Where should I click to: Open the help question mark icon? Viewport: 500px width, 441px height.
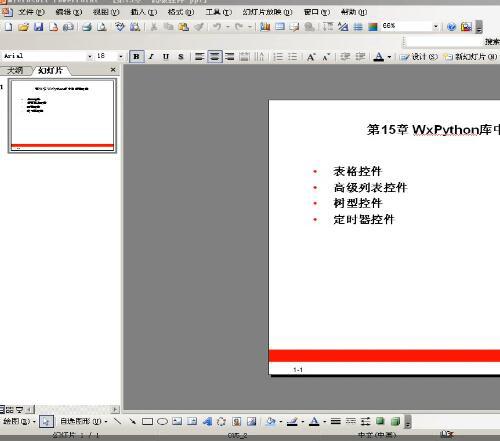(451, 27)
